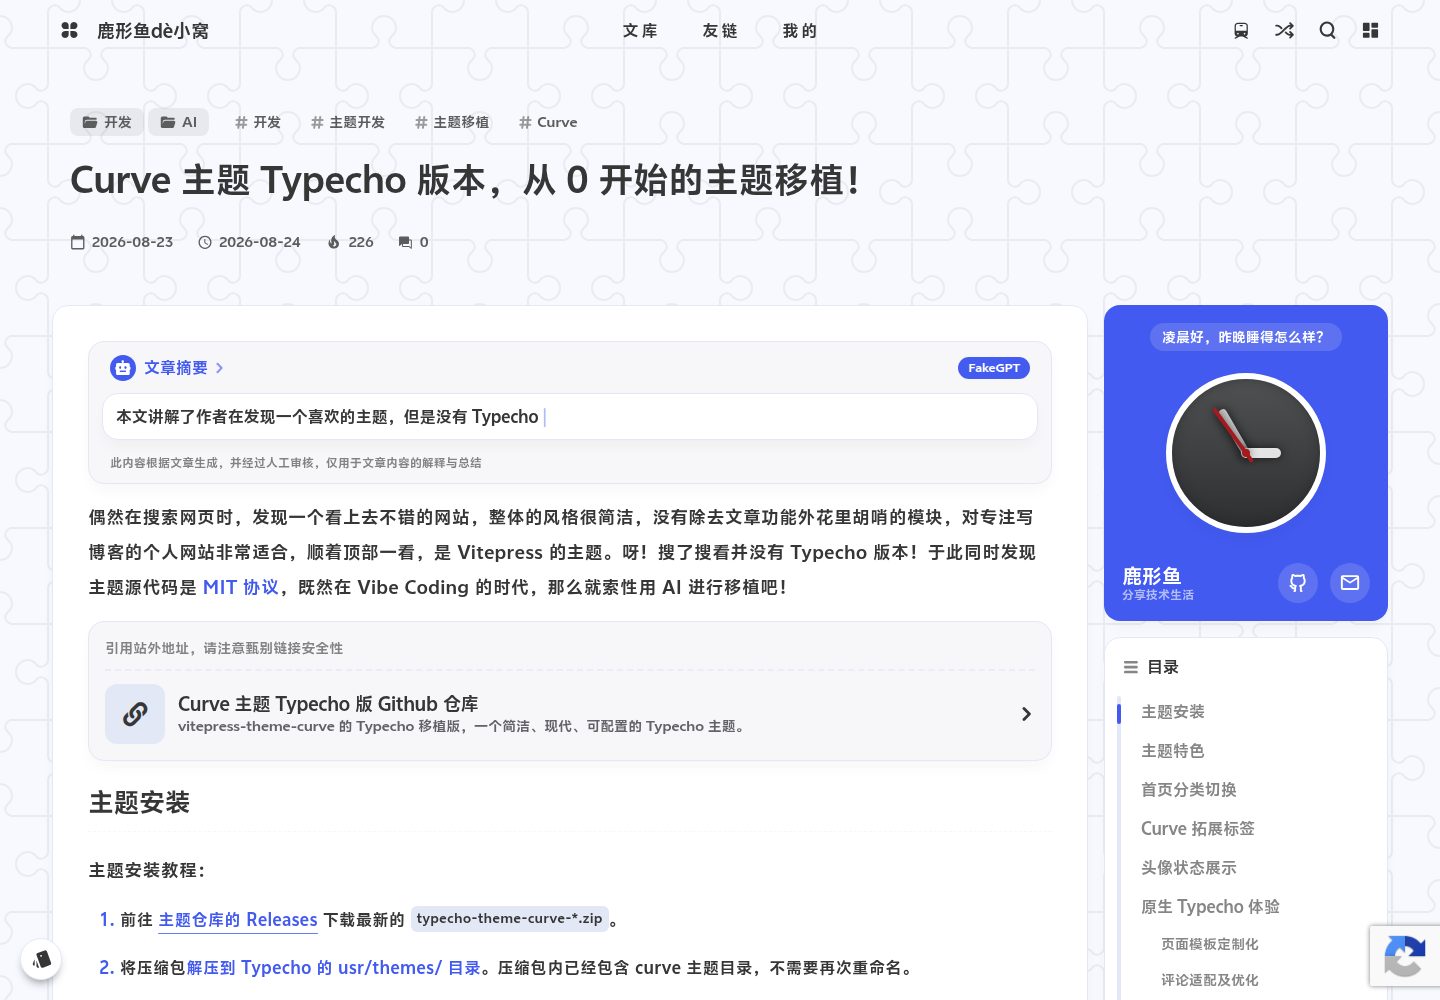Image resolution: width=1440 pixels, height=1000 pixels.
Task: Open 主题仓库的 Releases link
Action: pyautogui.click(x=238, y=920)
